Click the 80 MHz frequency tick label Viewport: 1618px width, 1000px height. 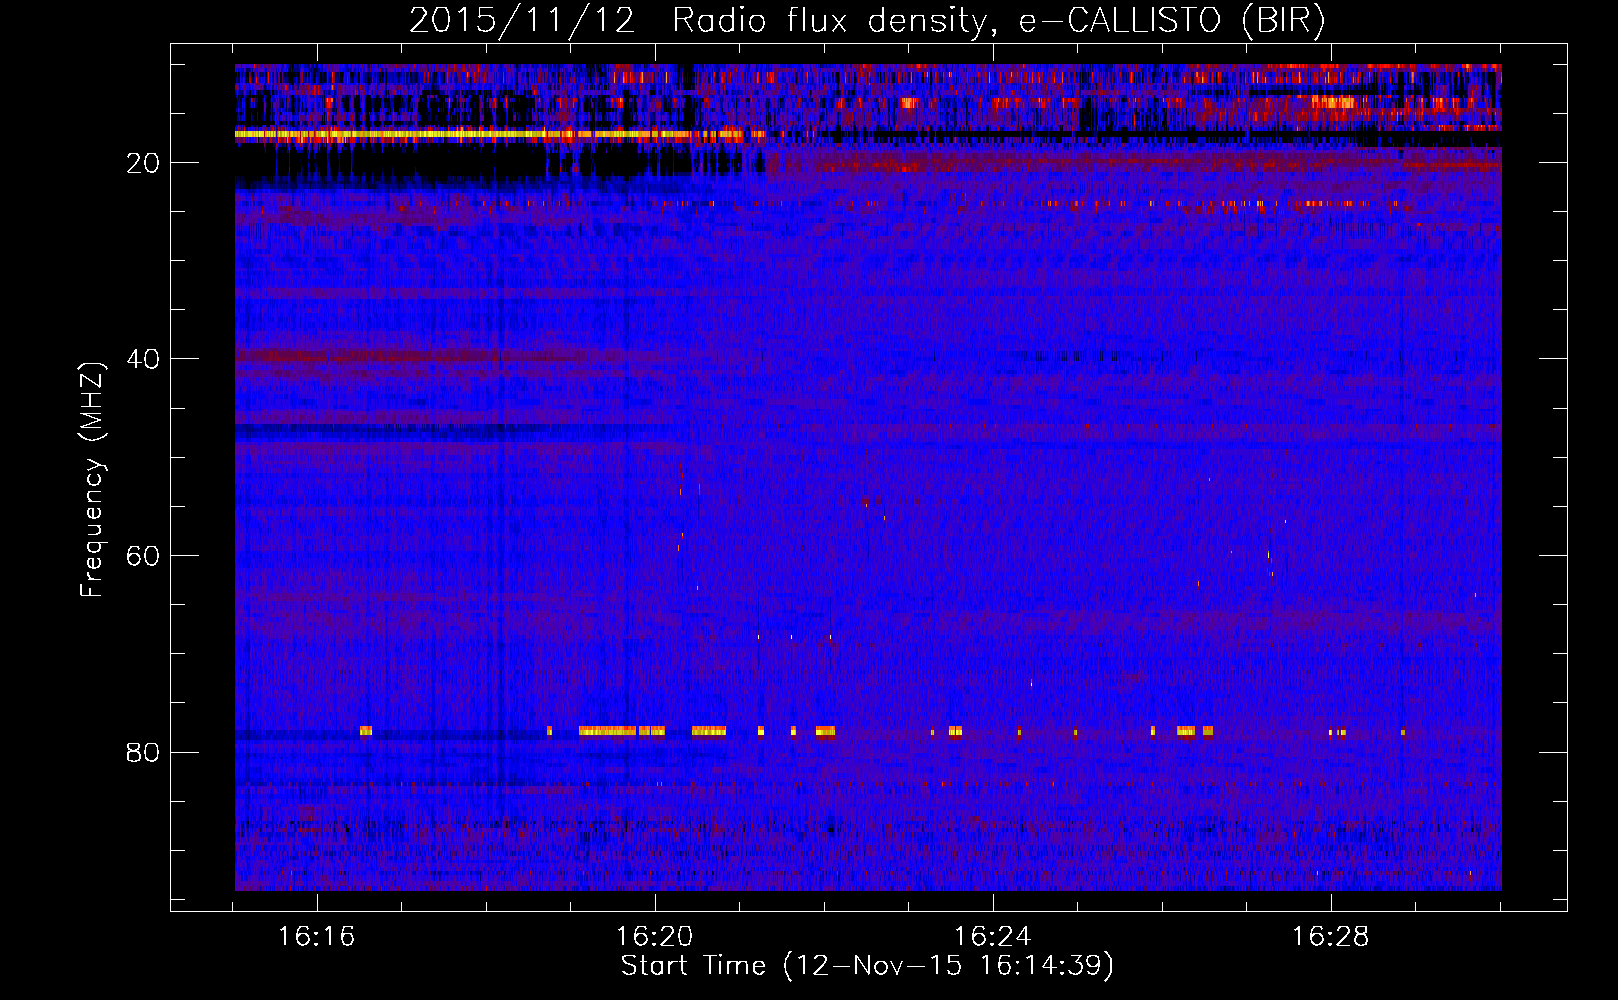pyautogui.click(x=143, y=752)
